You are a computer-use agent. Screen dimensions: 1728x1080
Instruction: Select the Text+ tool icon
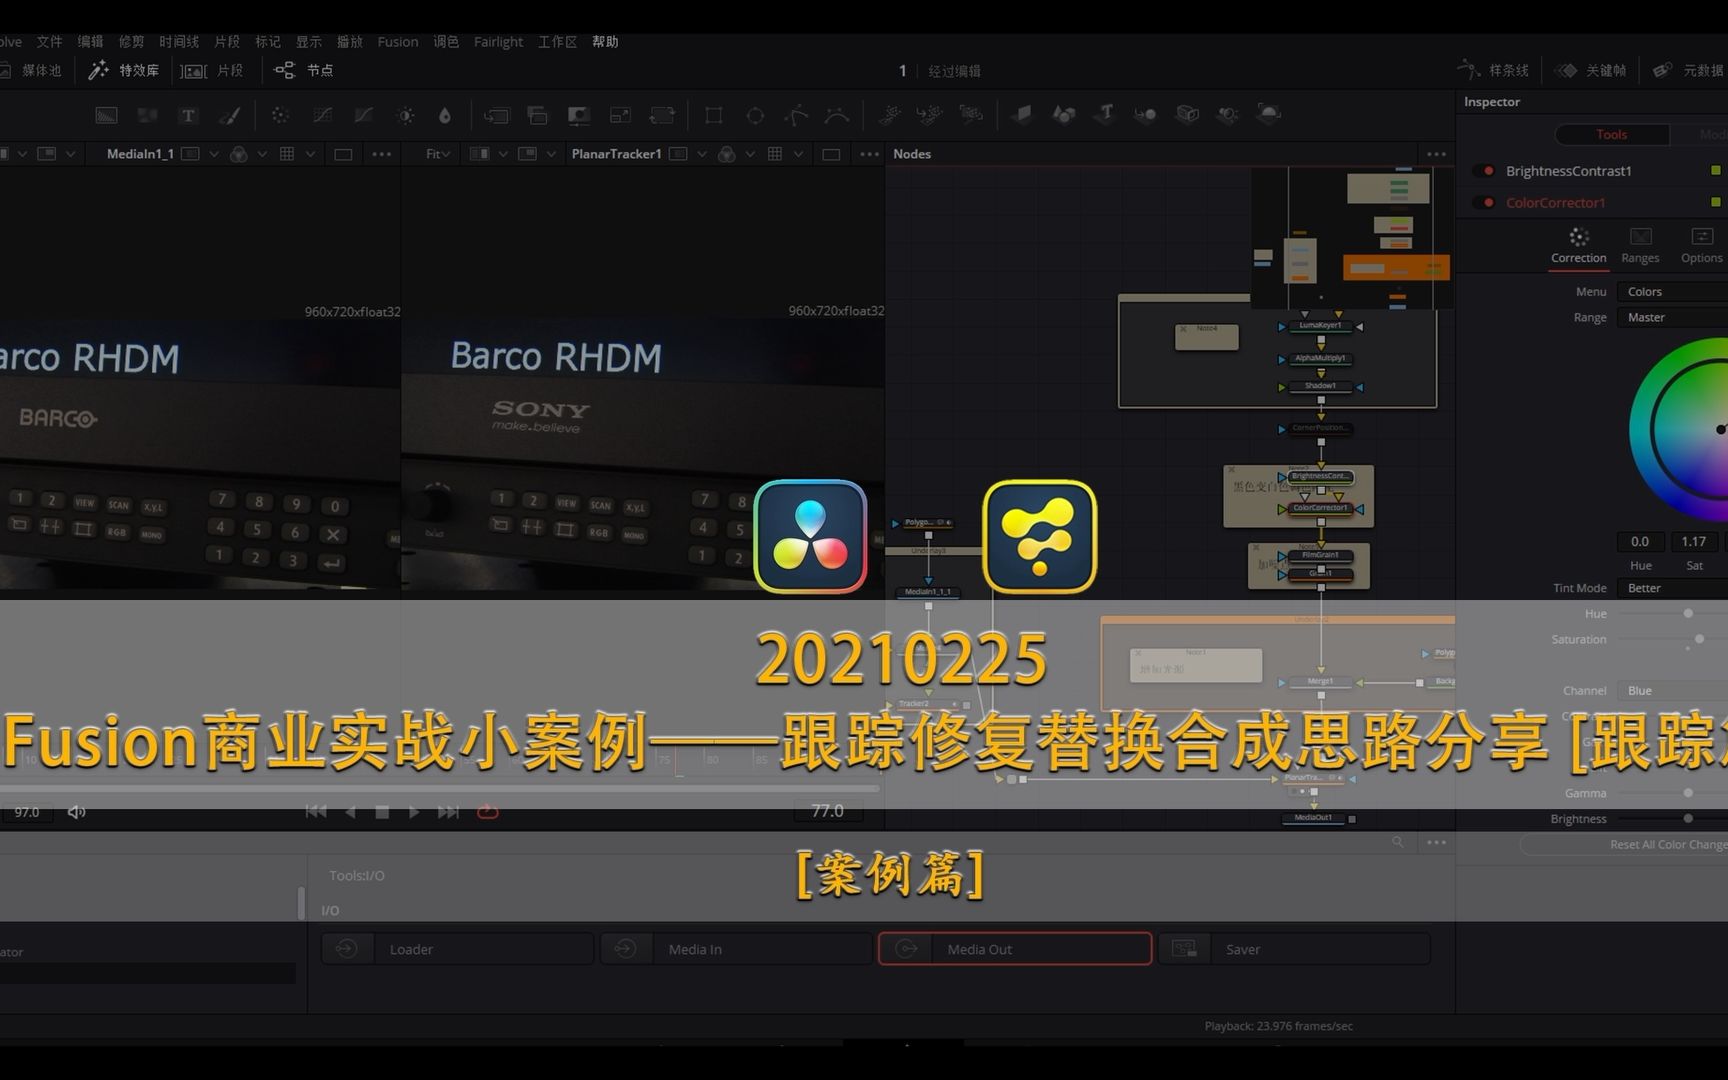188,115
